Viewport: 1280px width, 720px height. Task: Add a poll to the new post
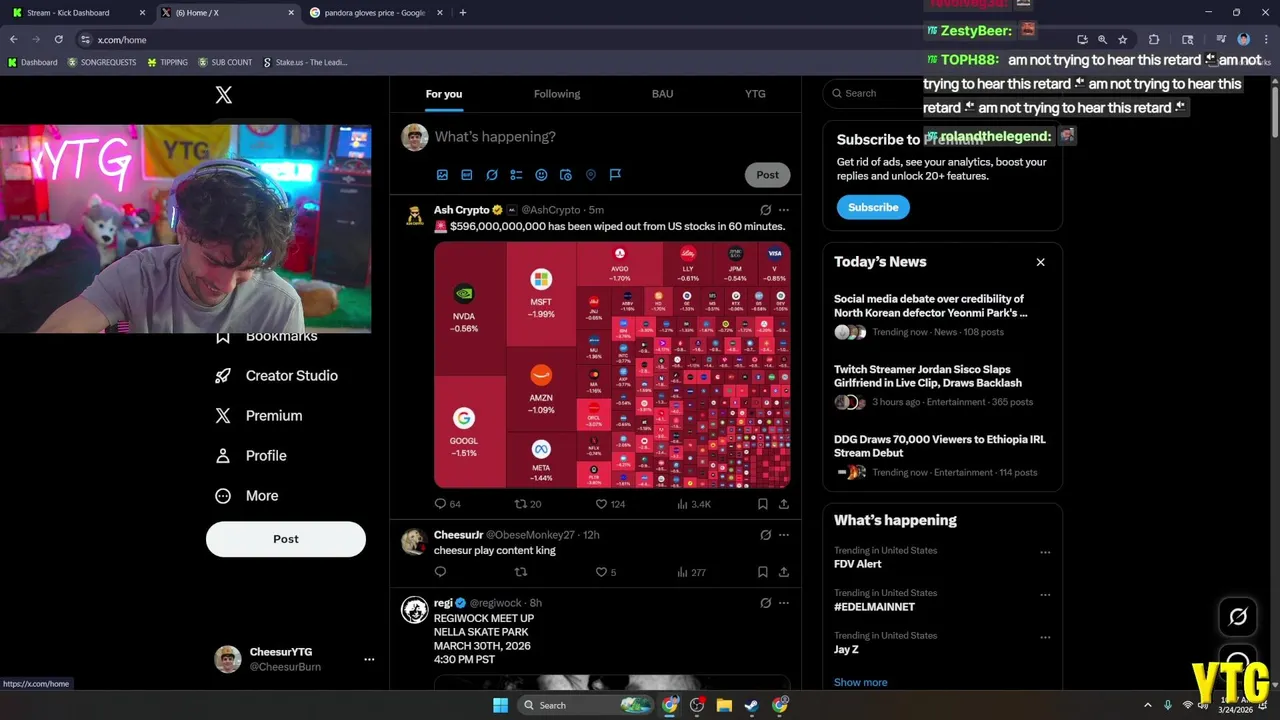click(x=516, y=175)
